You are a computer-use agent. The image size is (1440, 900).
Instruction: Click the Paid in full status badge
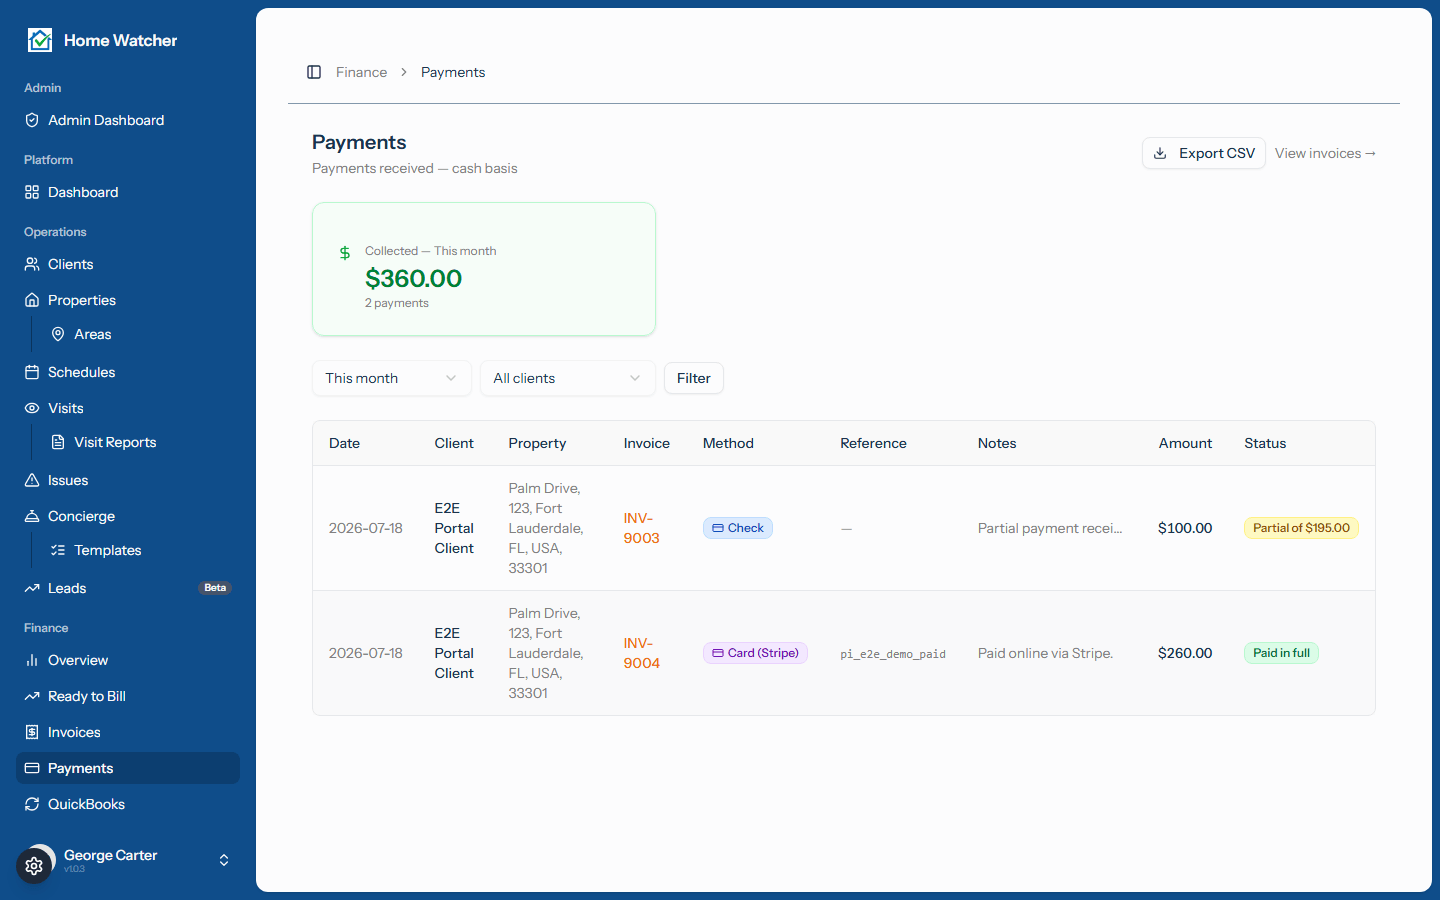[1281, 653]
